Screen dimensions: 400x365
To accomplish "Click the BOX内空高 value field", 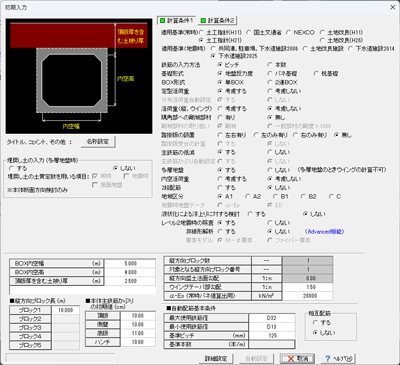I will pos(130,272).
